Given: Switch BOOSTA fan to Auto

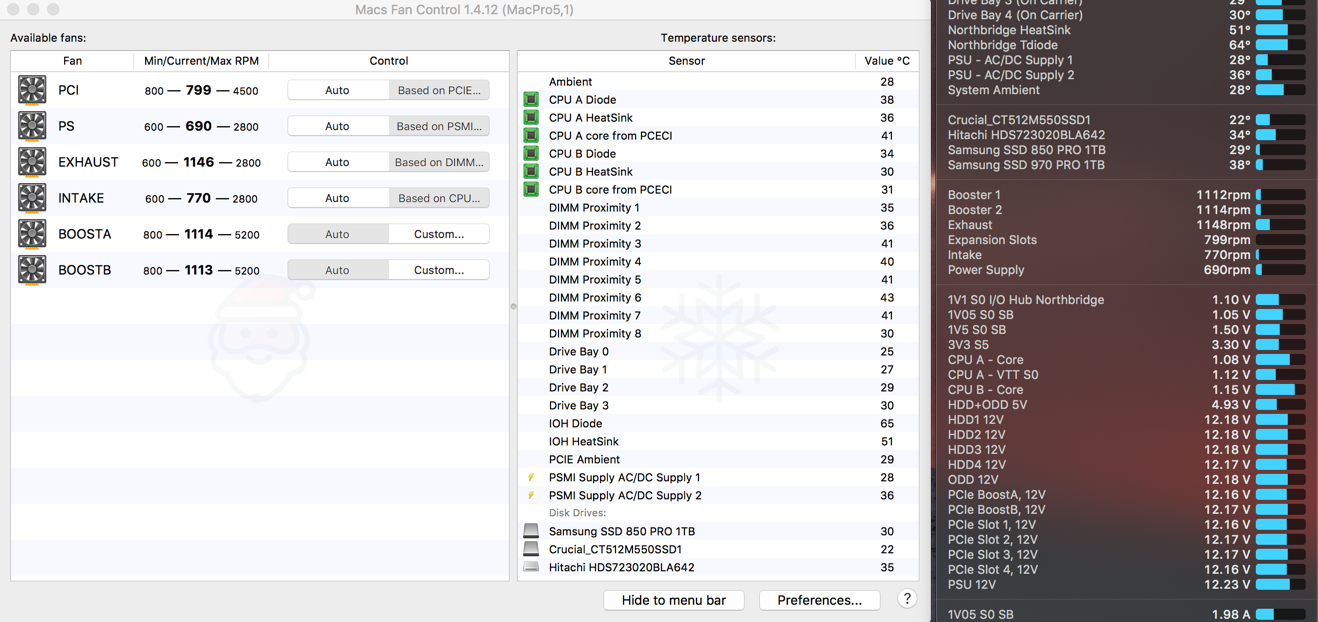Looking at the screenshot, I should click(x=338, y=234).
